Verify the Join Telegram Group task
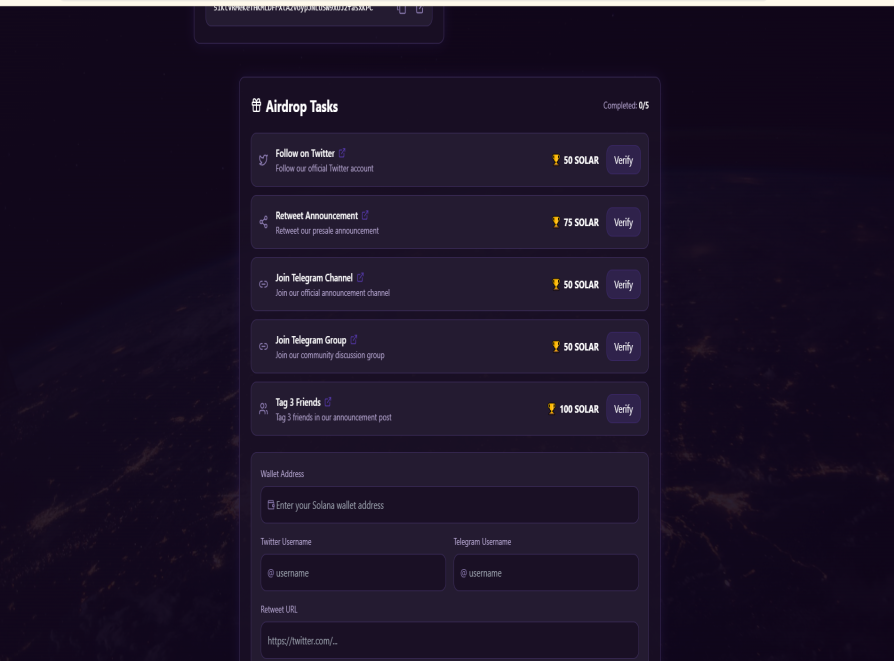The height and width of the screenshot is (661, 894). (623, 346)
